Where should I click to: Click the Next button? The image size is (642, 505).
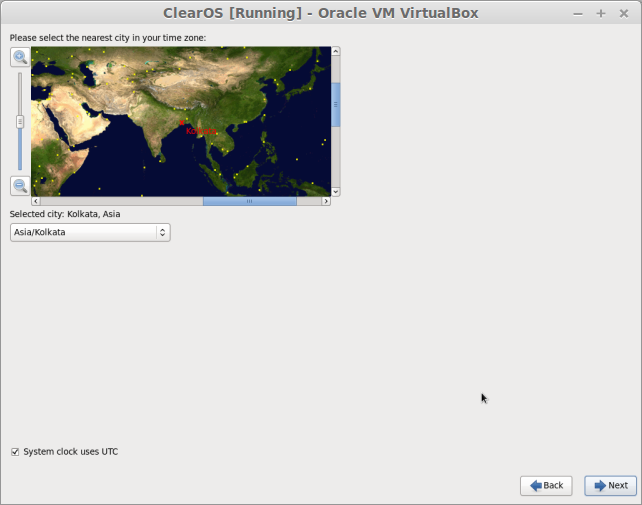(610, 485)
